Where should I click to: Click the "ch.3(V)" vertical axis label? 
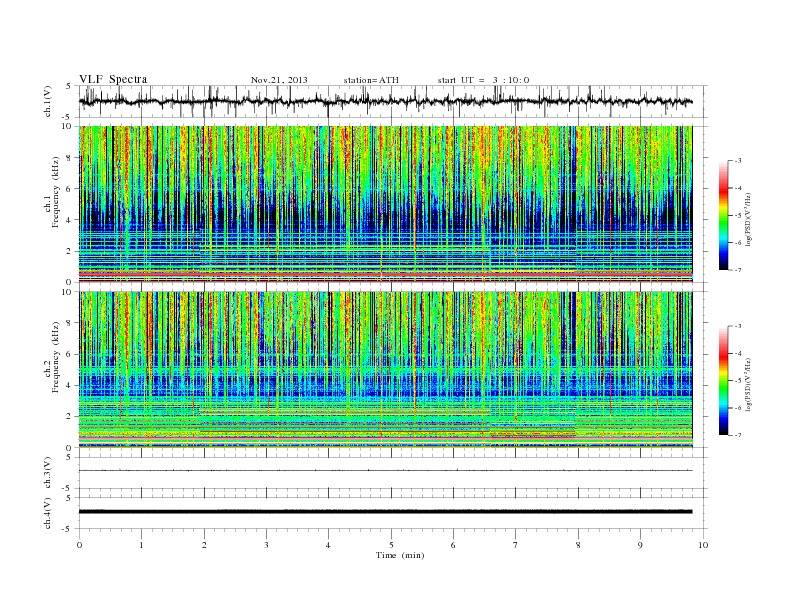(48, 473)
